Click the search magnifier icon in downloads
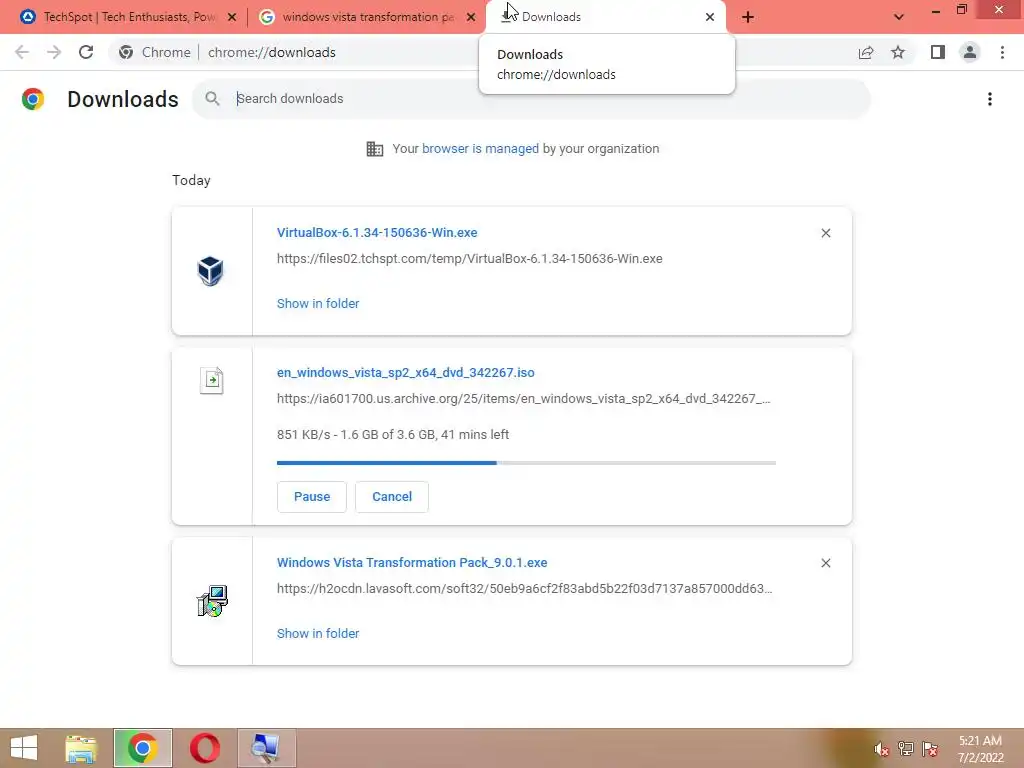This screenshot has width=1024, height=768. click(x=212, y=99)
